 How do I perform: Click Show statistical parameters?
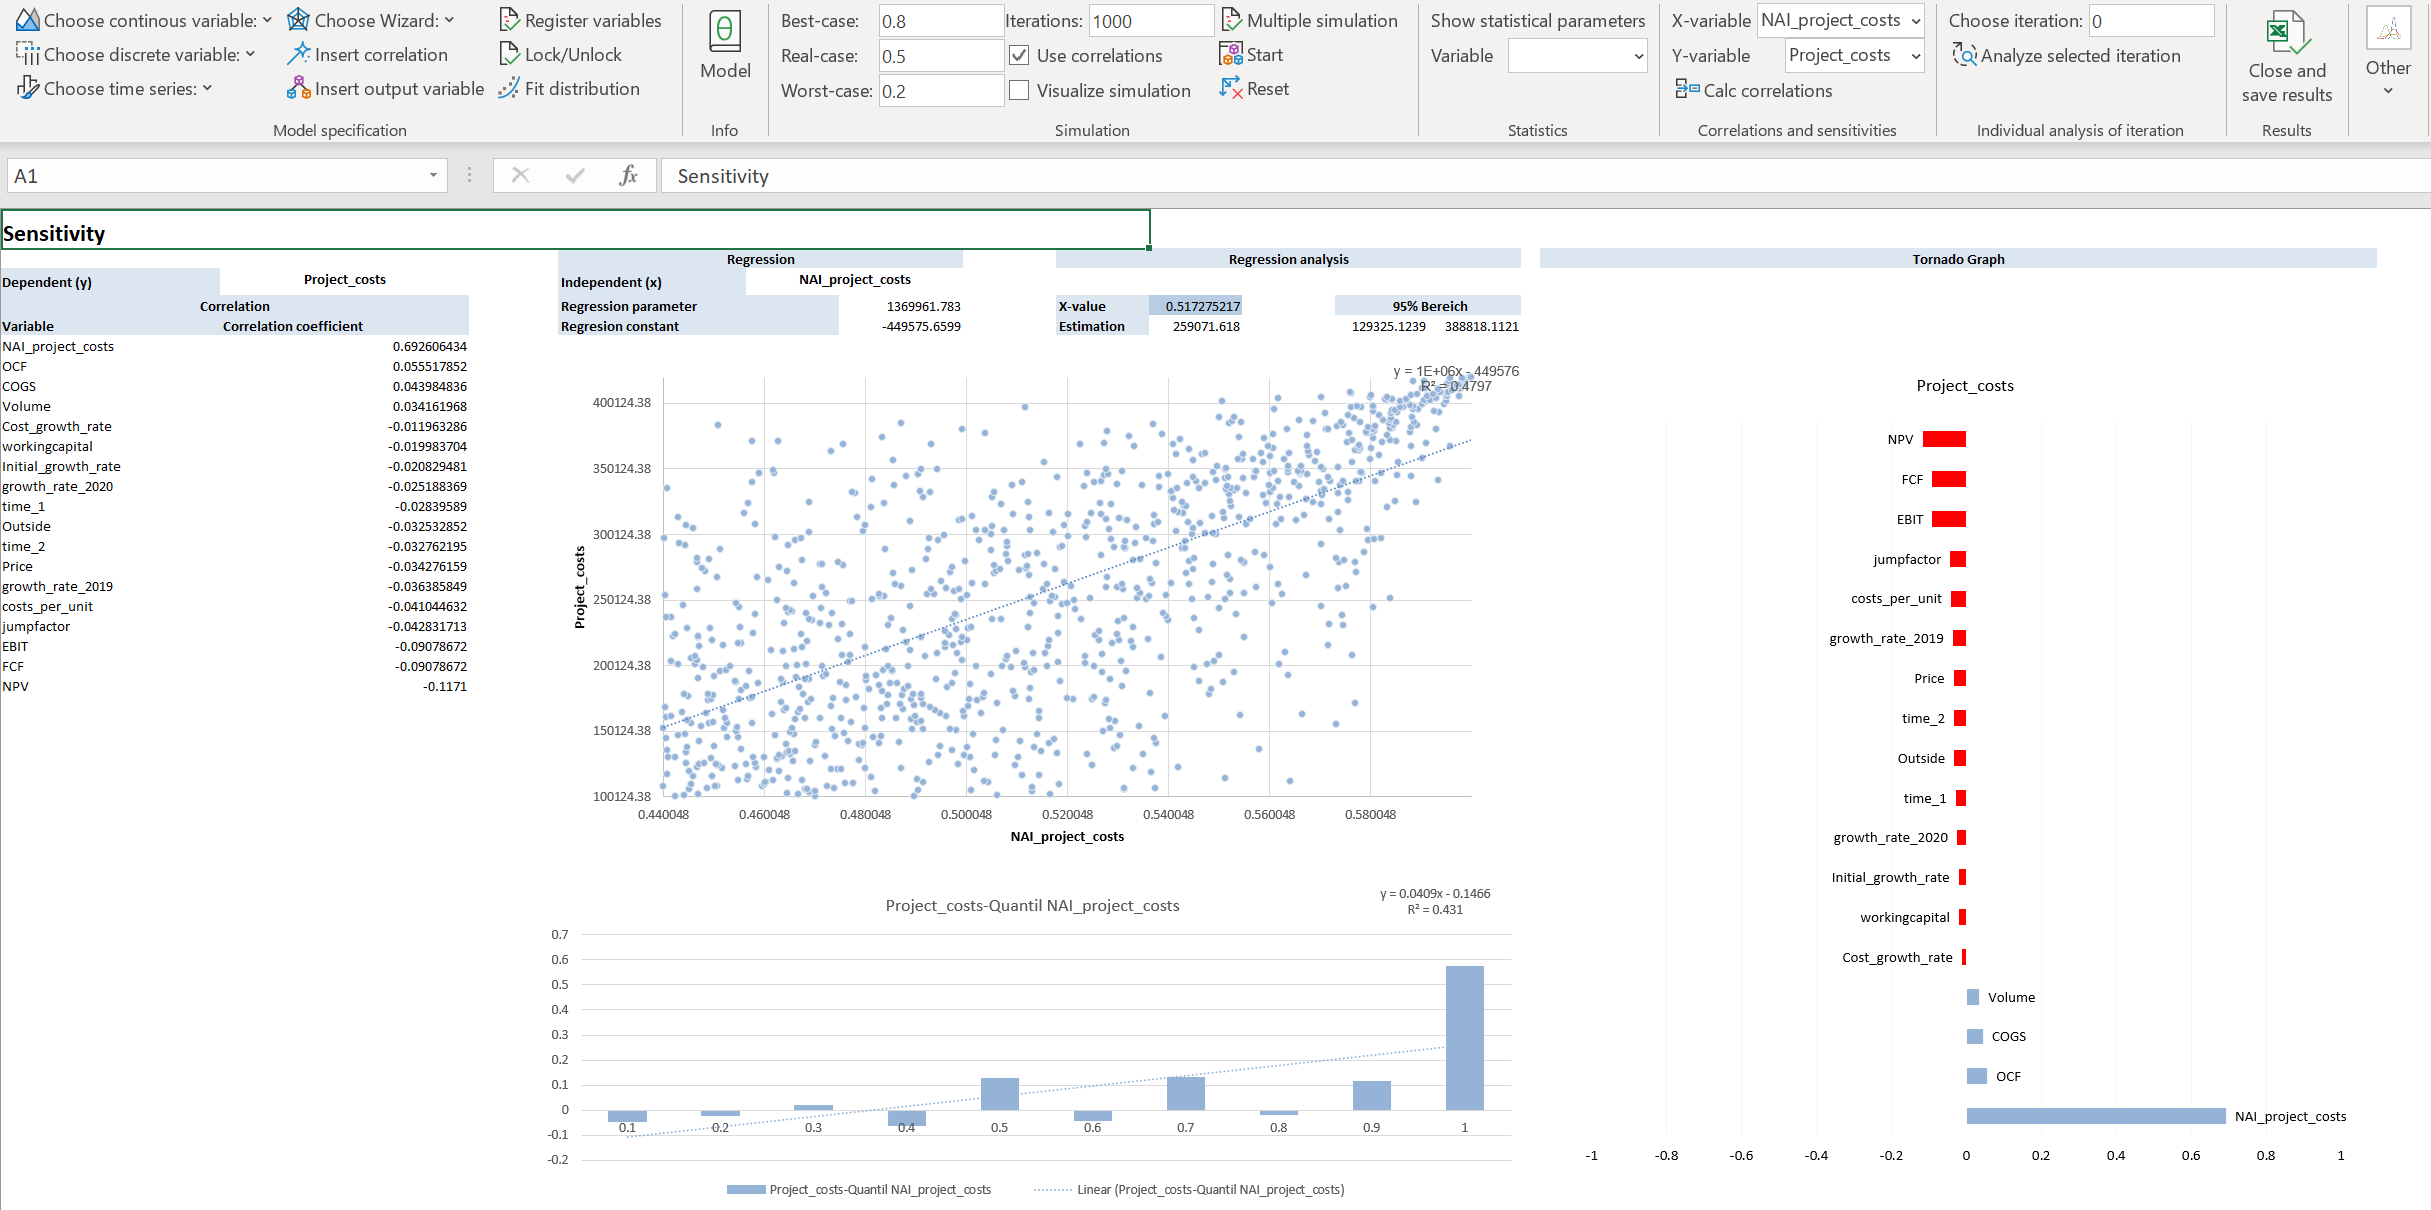tap(1537, 20)
